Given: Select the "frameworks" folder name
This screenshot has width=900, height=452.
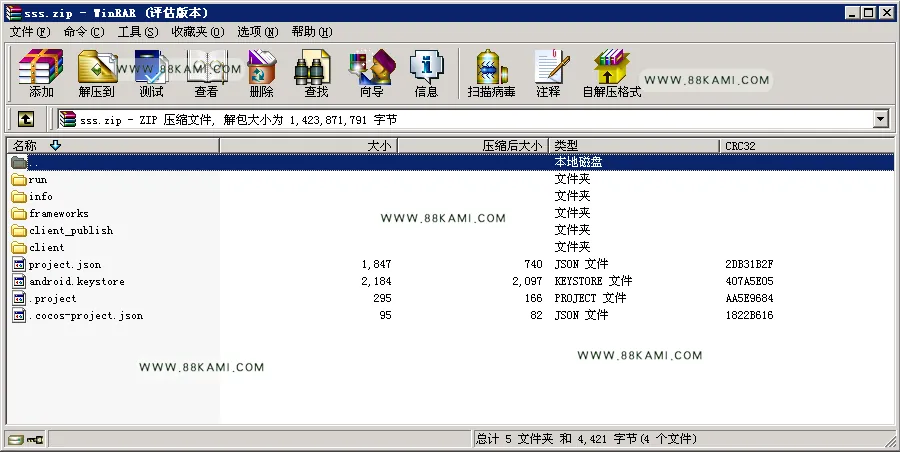Looking at the screenshot, I should 59,214.
